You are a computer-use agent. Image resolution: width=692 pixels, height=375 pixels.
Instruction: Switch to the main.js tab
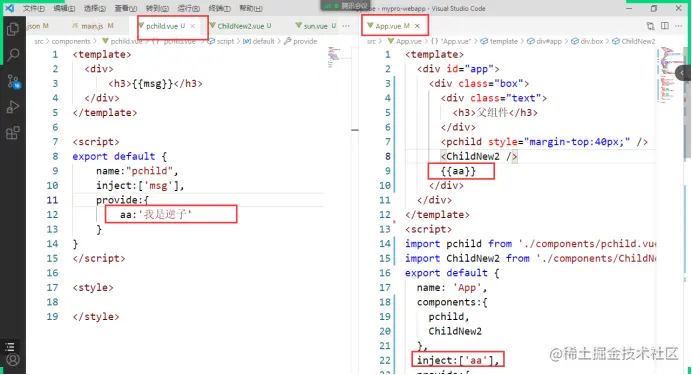pyautogui.click(x=93, y=26)
